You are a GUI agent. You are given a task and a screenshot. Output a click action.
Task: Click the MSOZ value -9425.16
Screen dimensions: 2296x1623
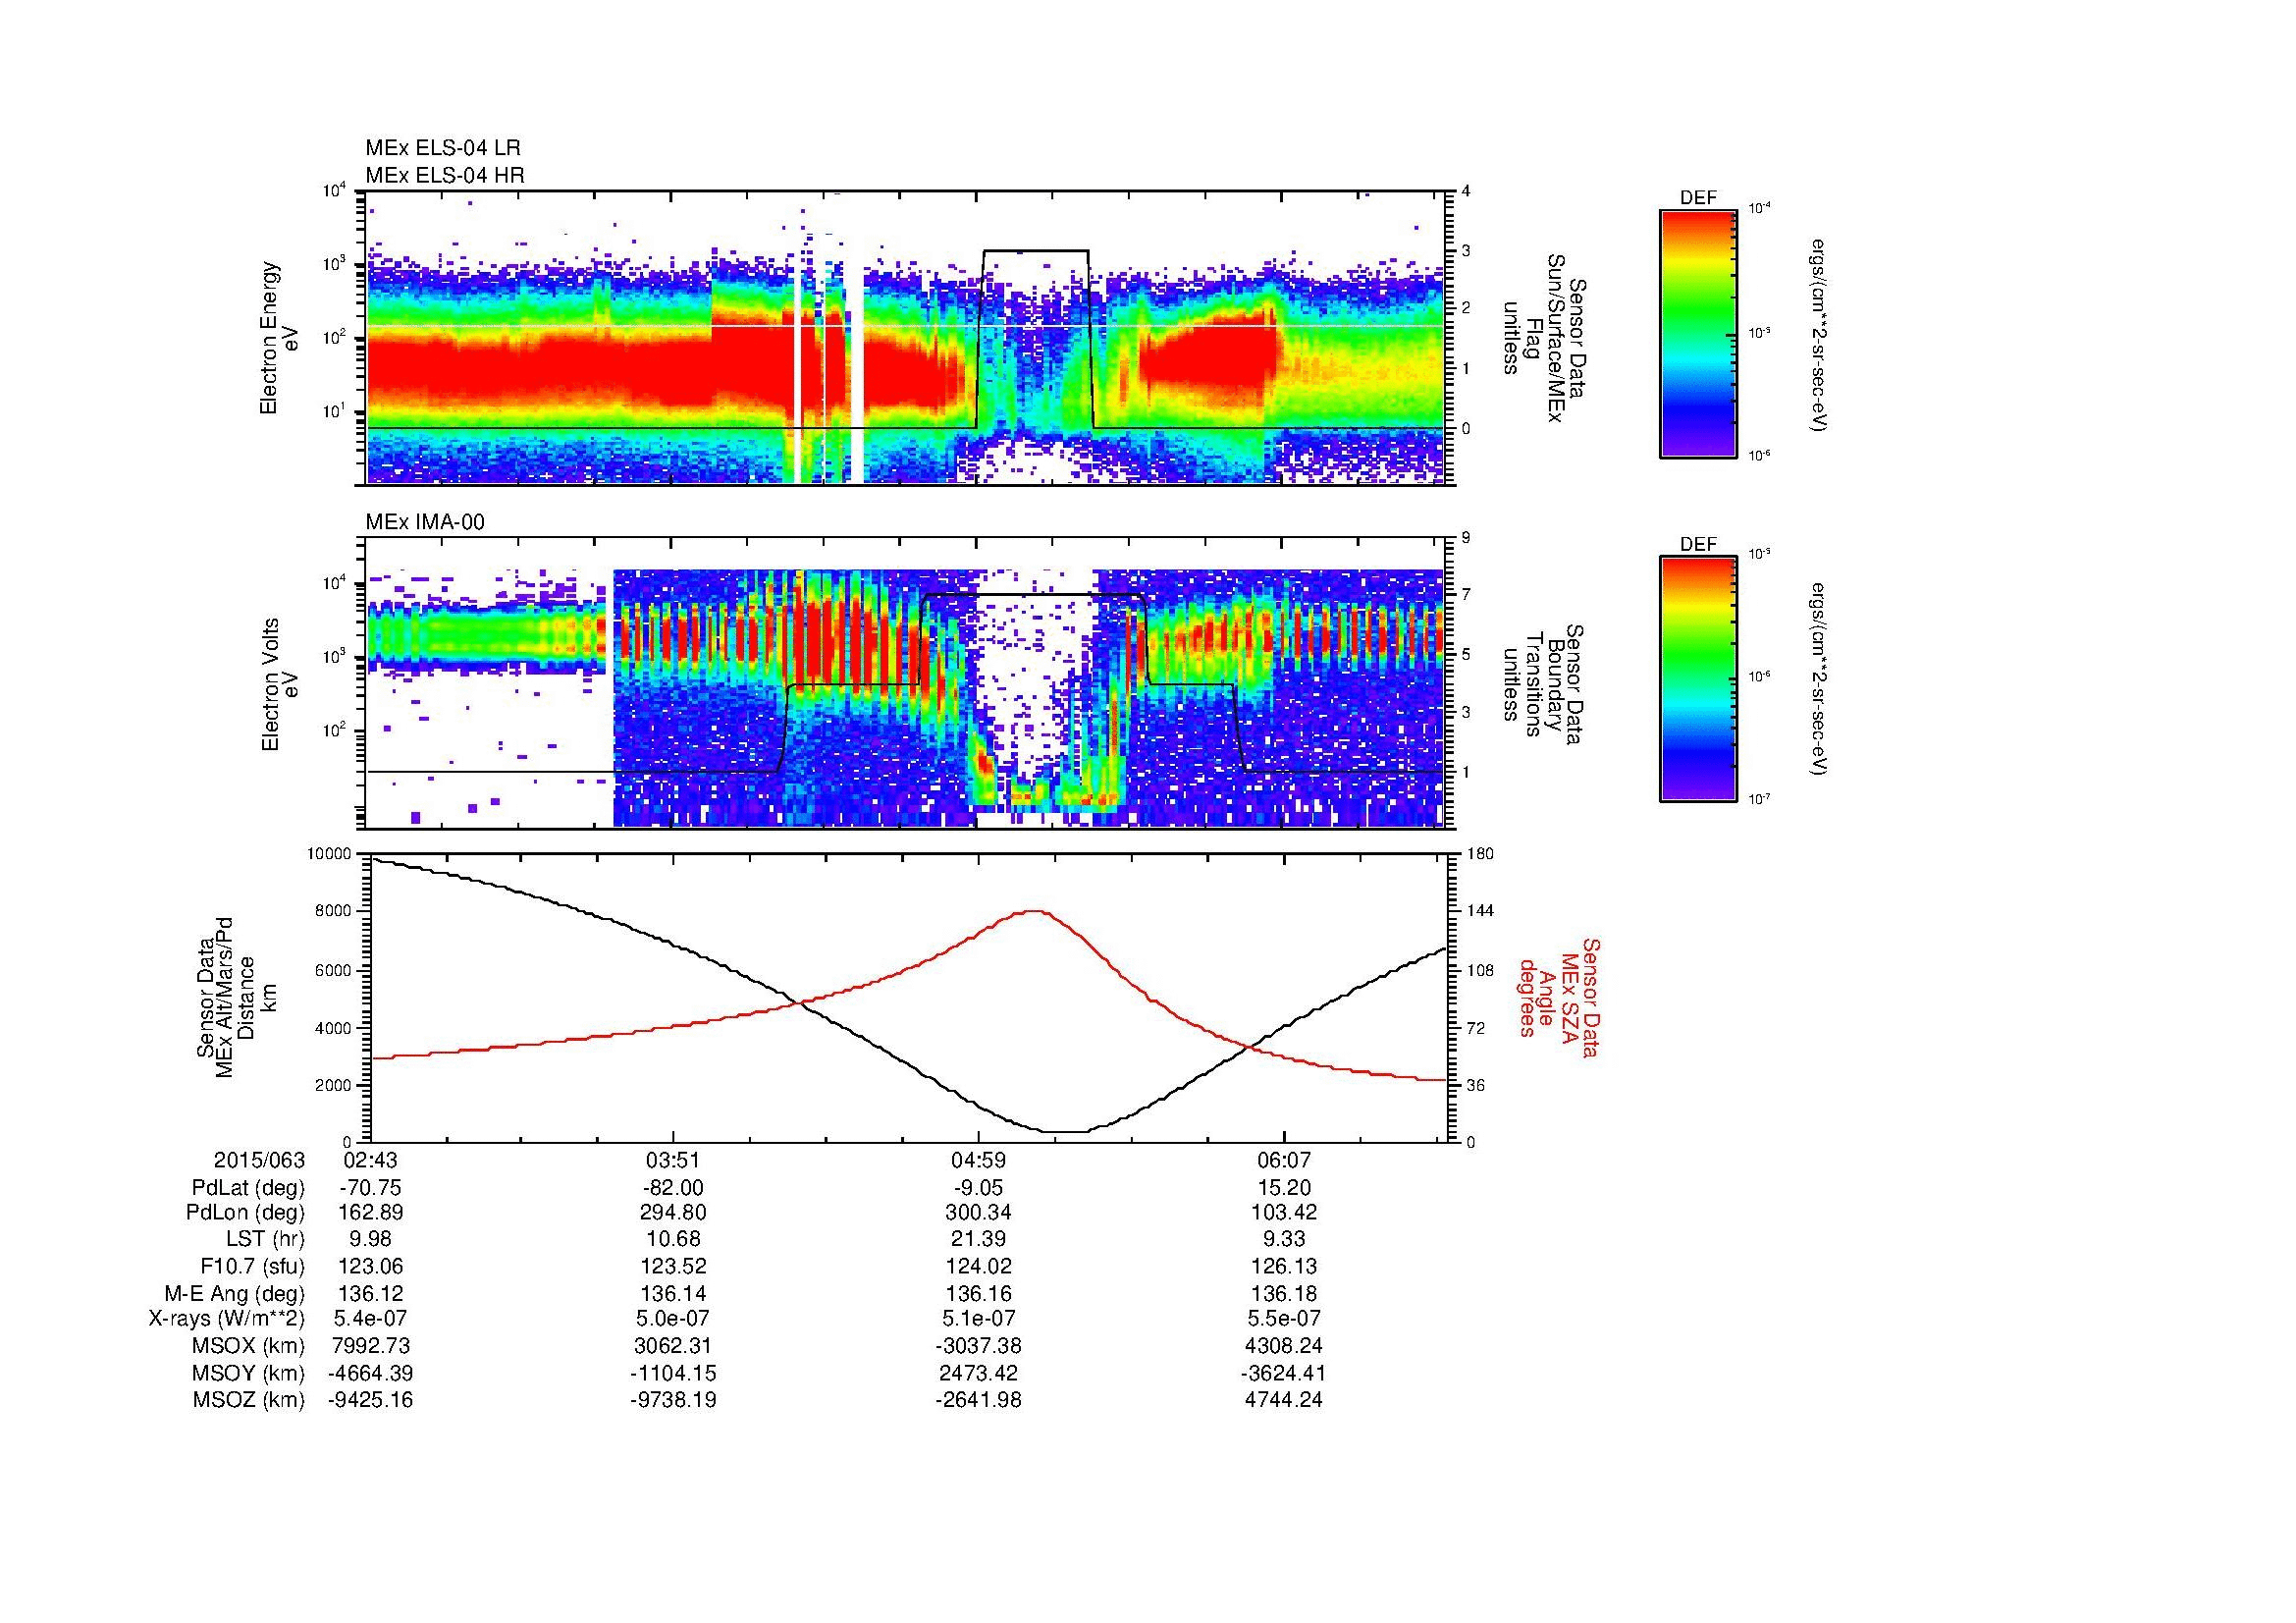click(371, 1400)
